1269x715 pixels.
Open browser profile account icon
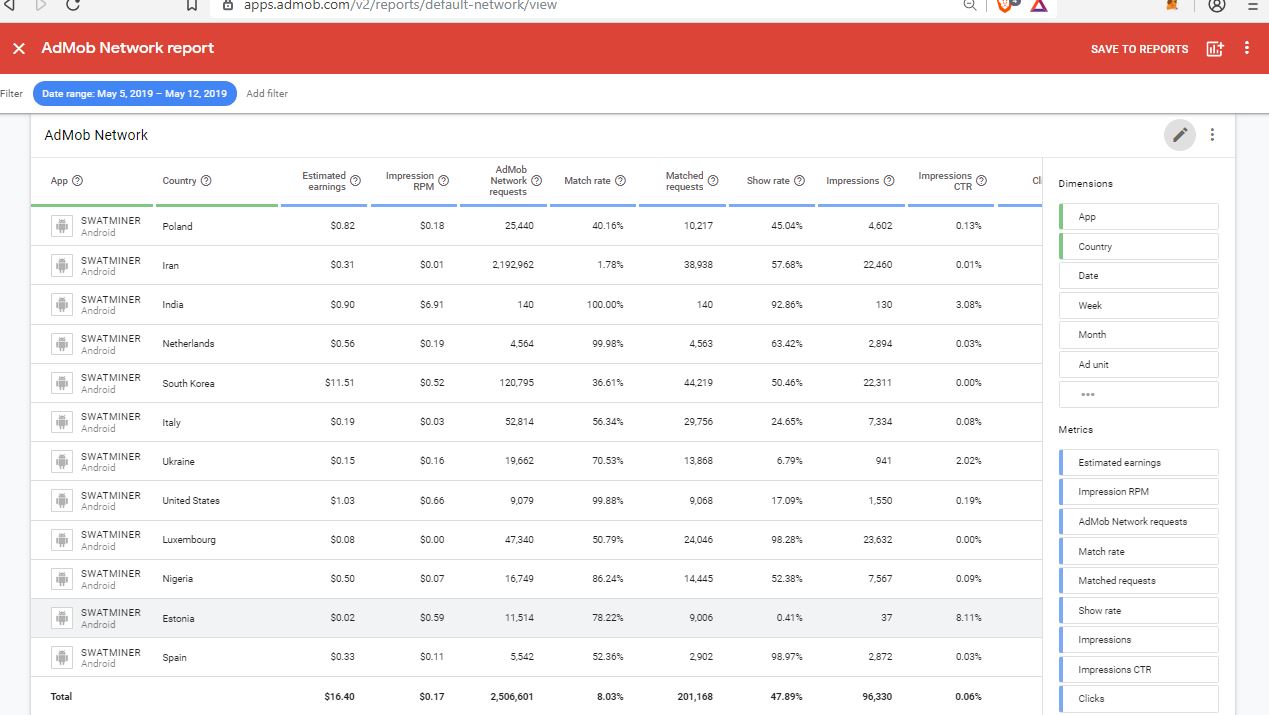click(1217, 5)
